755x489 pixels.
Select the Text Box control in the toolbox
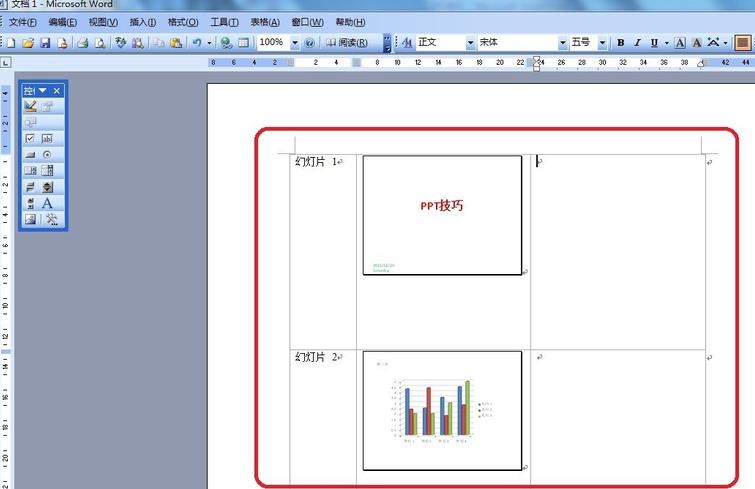(47, 139)
